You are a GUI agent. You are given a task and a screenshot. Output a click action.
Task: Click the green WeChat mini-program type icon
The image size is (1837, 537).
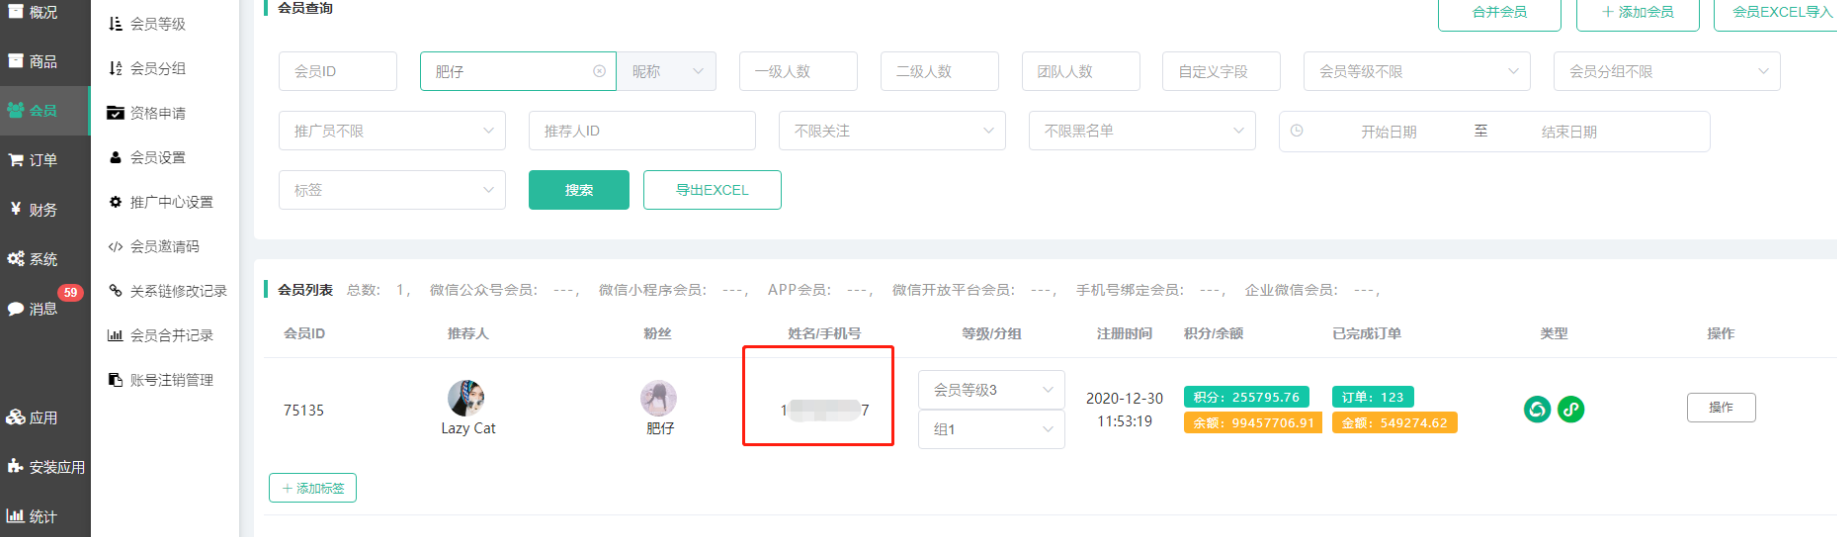[1537, 409]
